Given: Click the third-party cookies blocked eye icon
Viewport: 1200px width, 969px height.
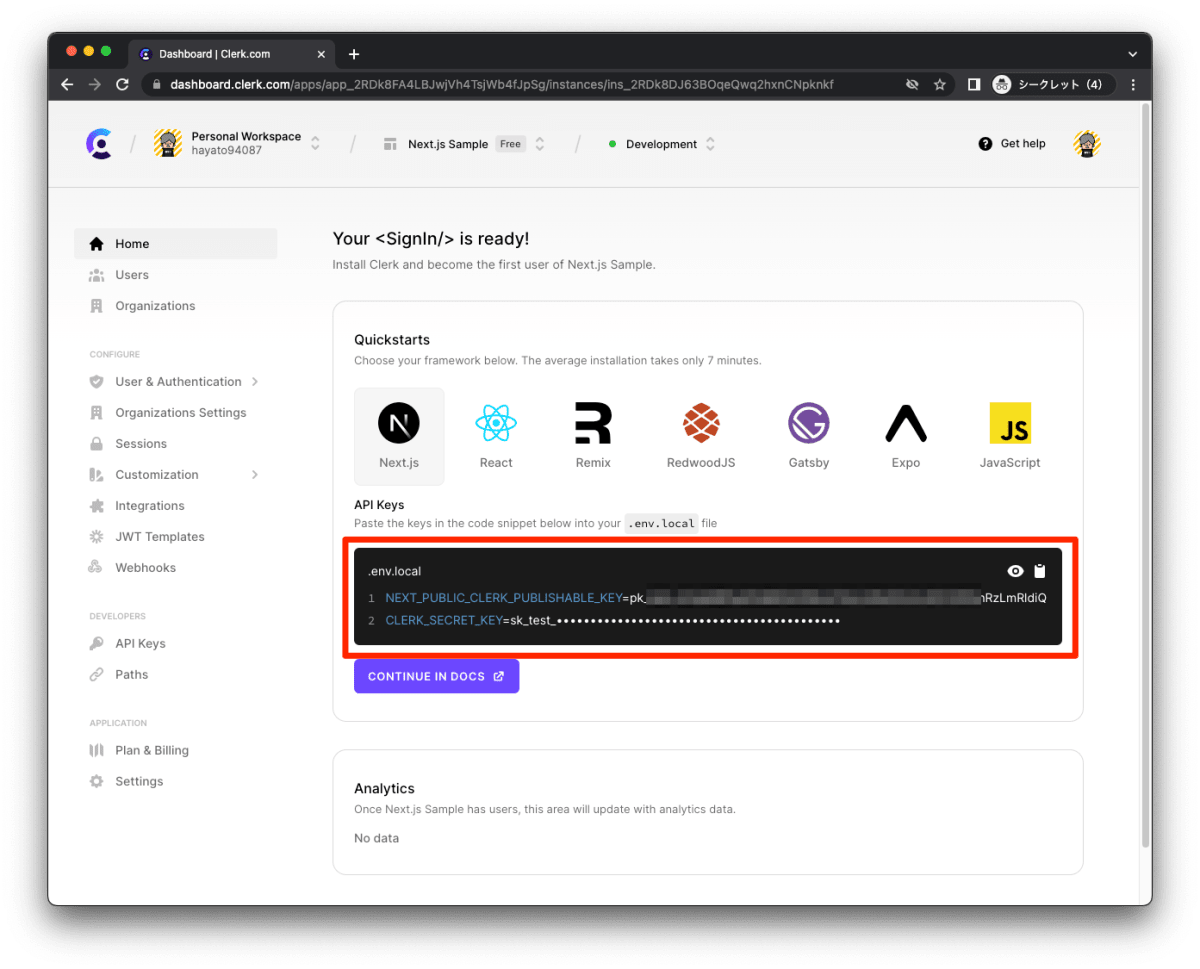Looking at the screenshot, I should (912, 85).
